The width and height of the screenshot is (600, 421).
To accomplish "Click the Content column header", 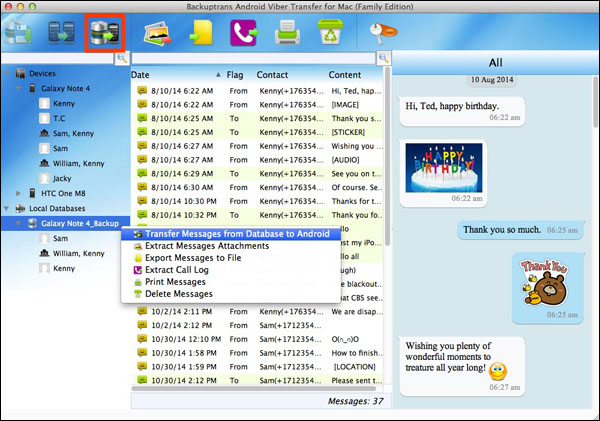I will click(345, 75).
